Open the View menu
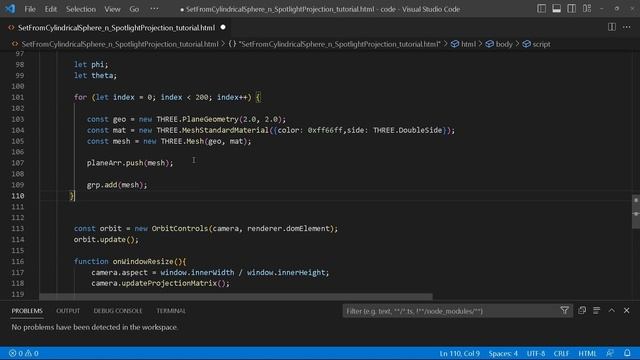640x360 pixels. coord(112,9)
